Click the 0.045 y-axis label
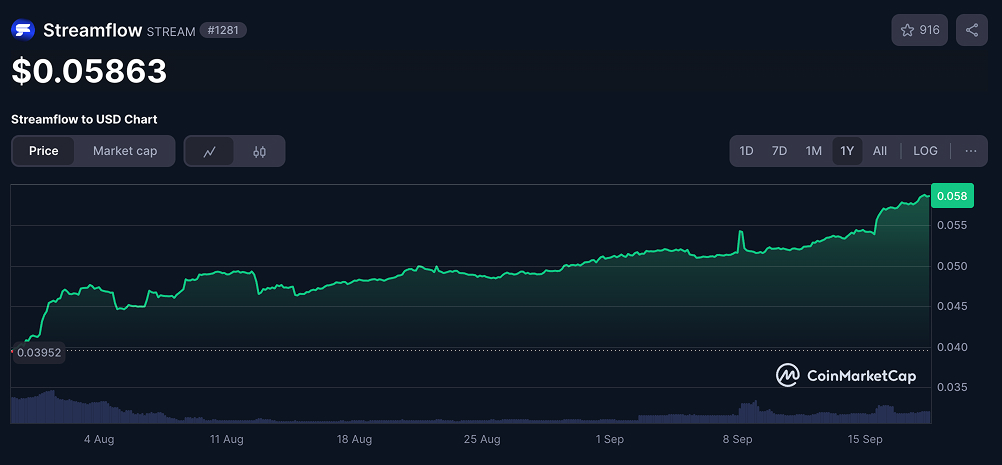1002x465 pixels. (x=952, y=307)
